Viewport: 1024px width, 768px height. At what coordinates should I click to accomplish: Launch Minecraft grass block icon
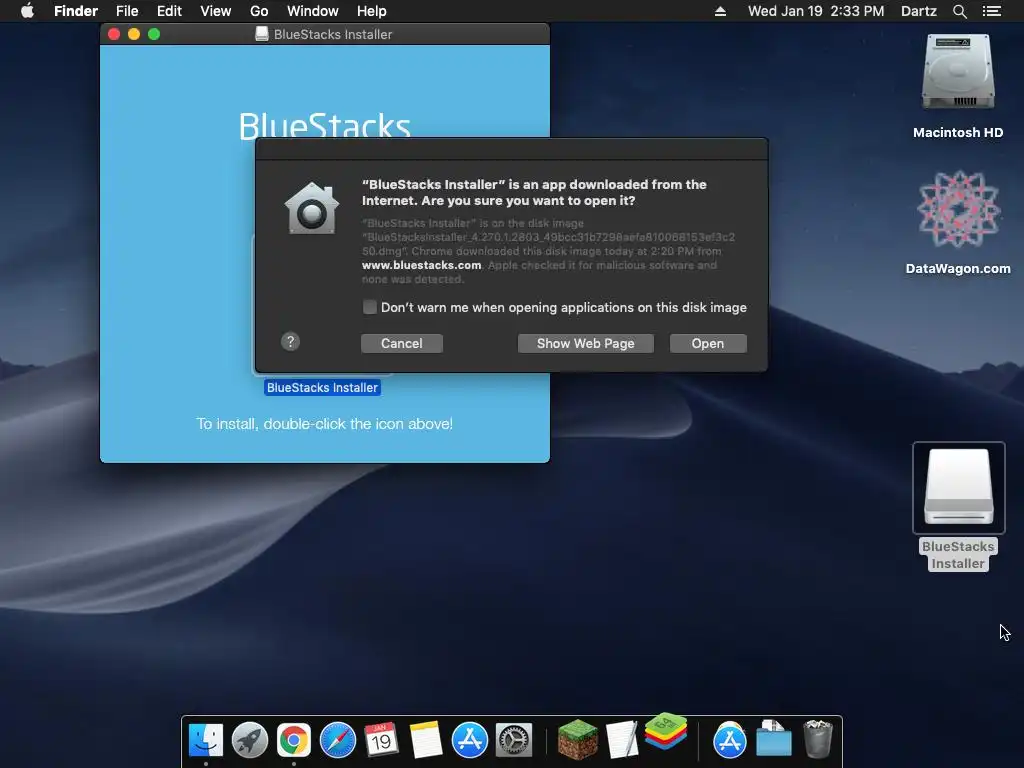[x=577, y=739]
